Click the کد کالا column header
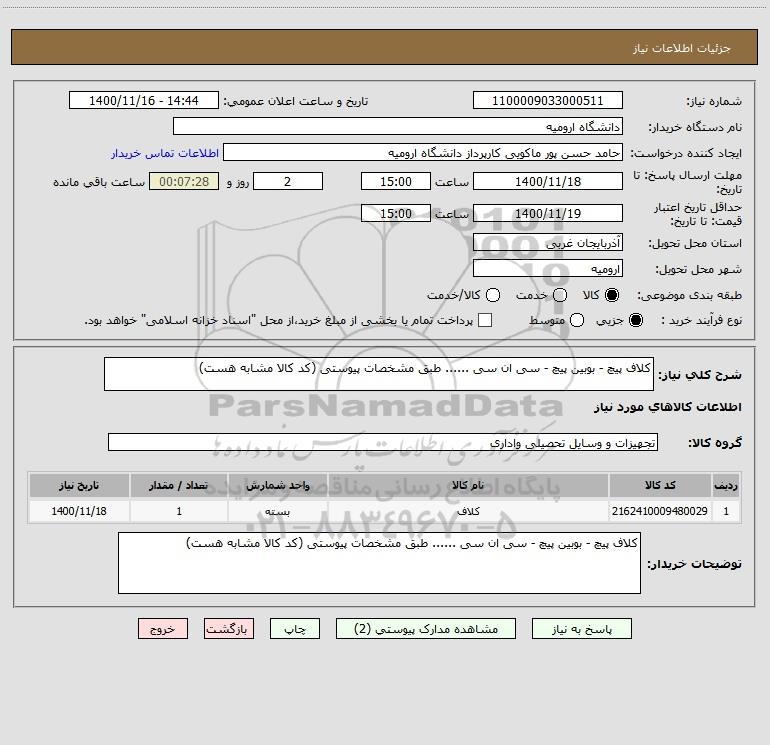The height and width of the screenshot is (745, 770). pyautogui.click(x=660, y=485)
